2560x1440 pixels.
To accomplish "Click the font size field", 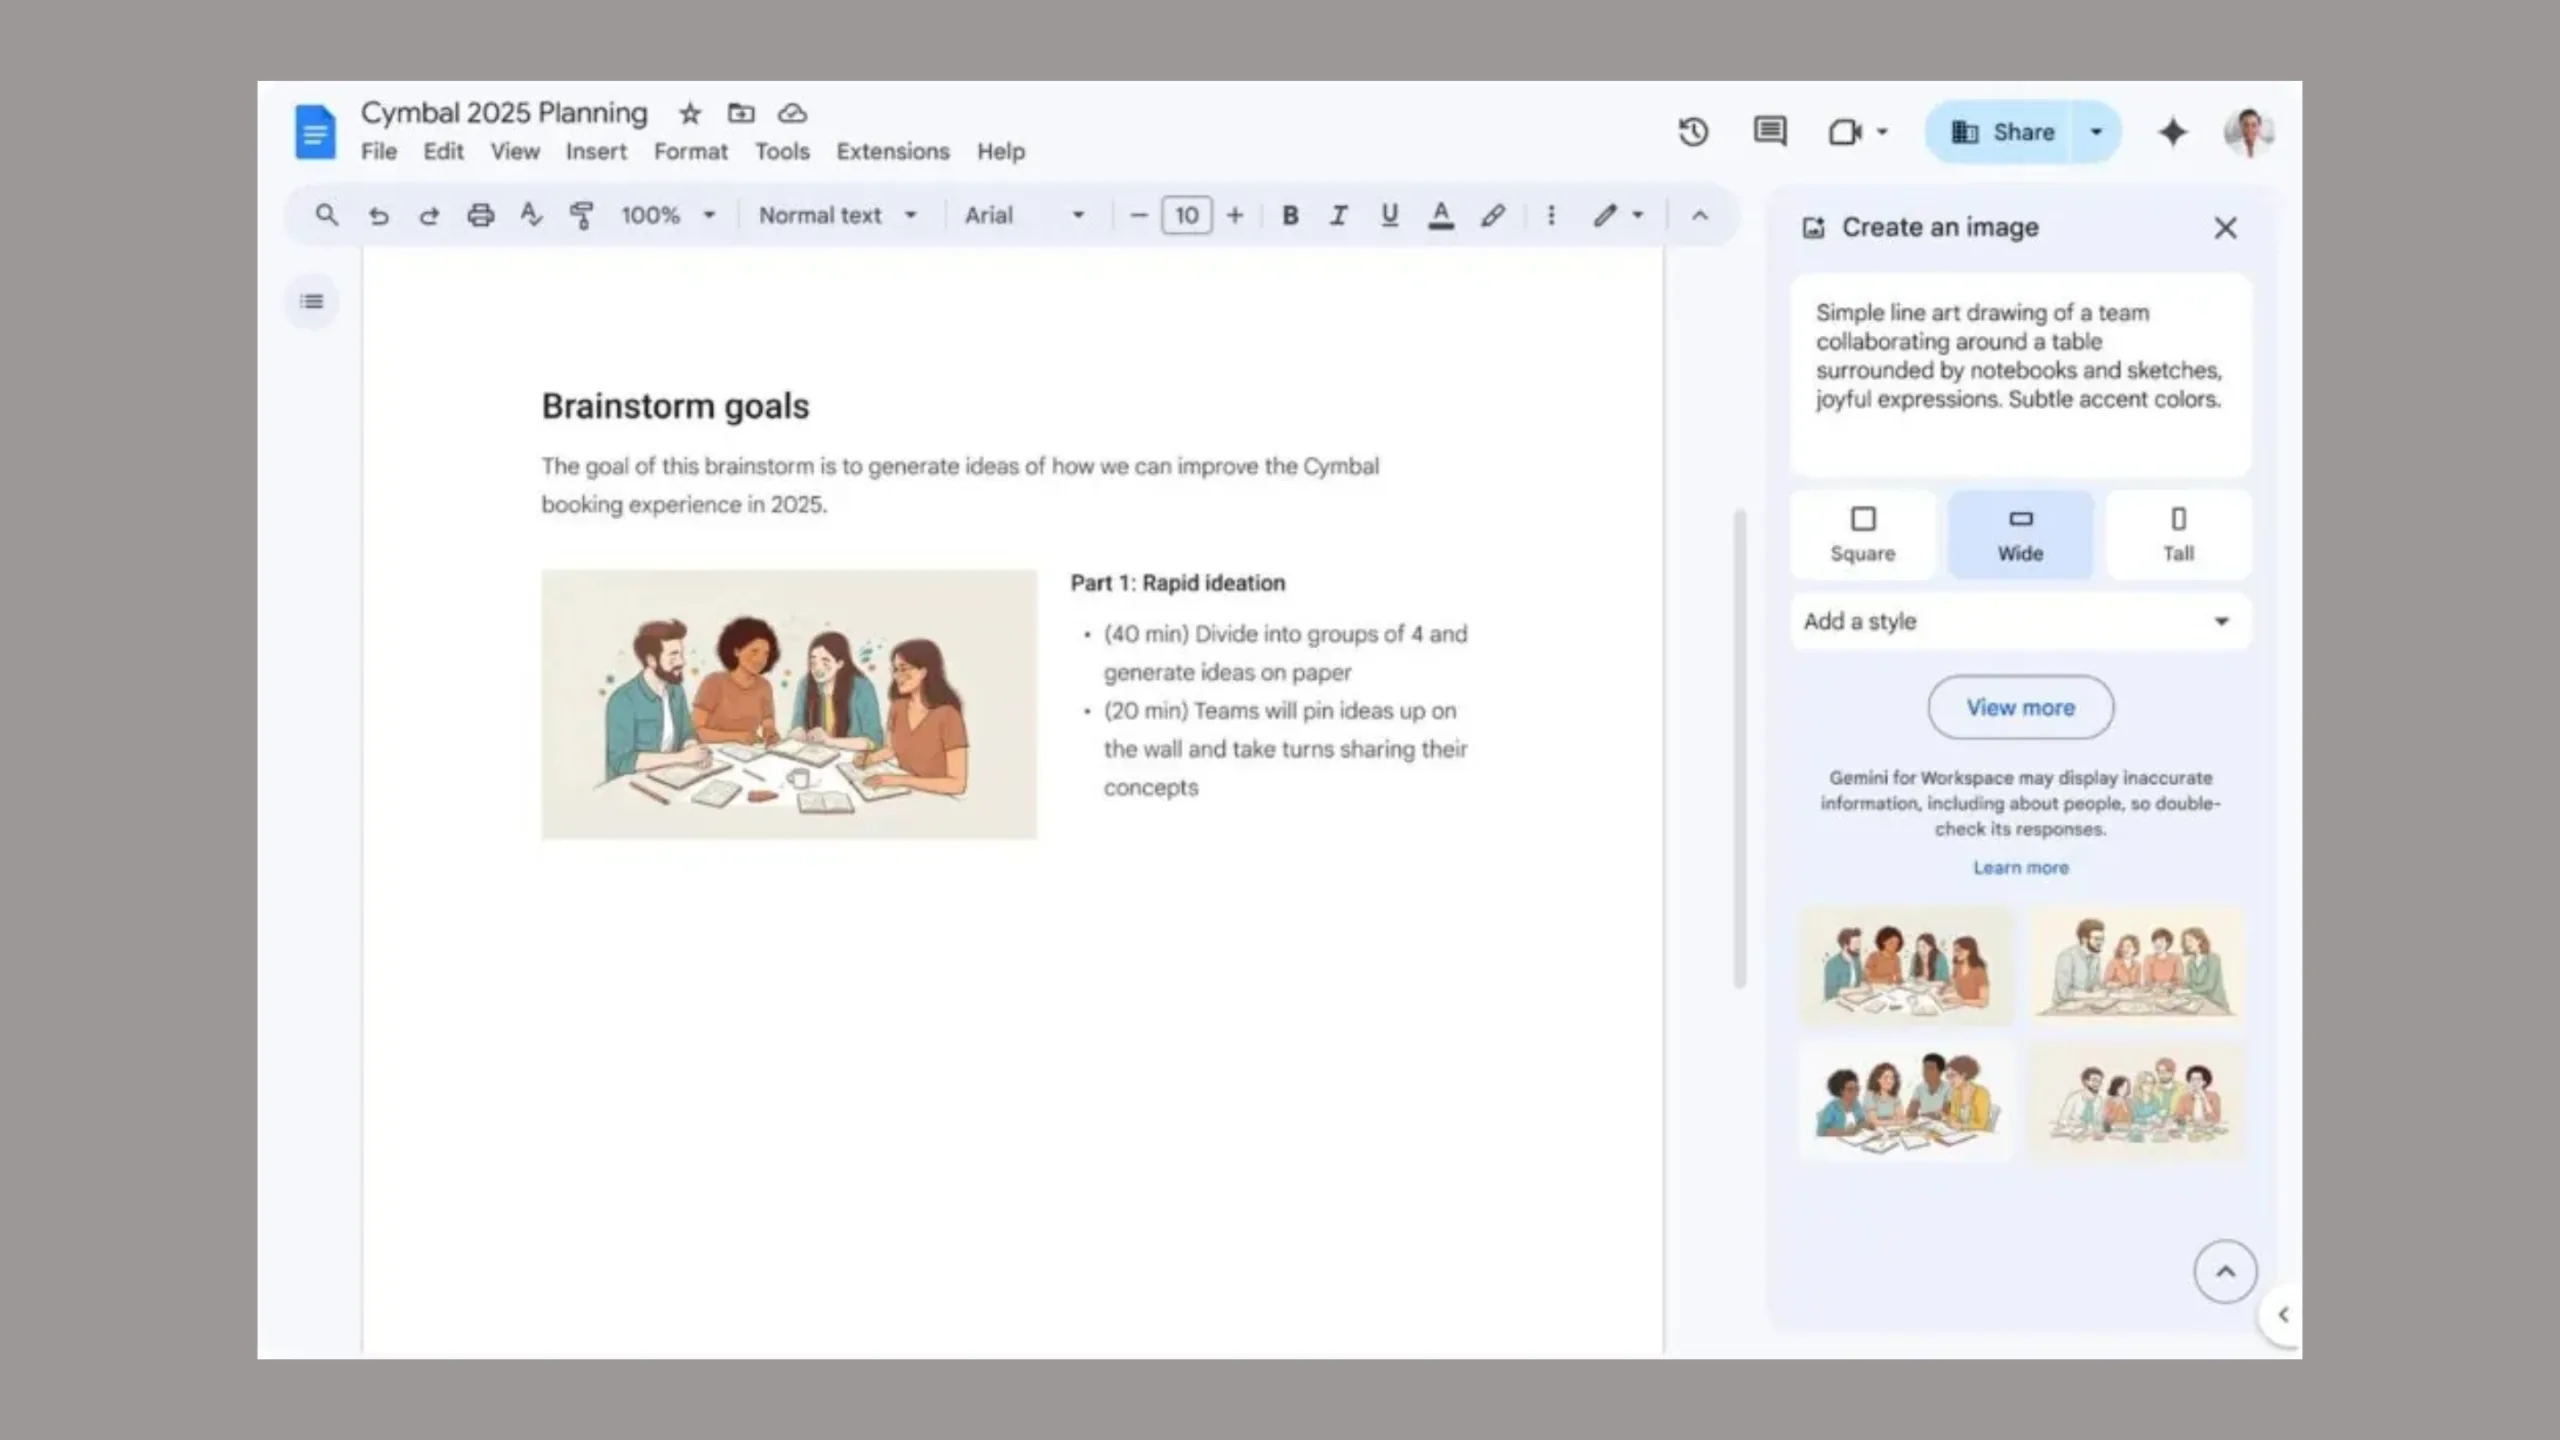I will tap(1186, 215).
